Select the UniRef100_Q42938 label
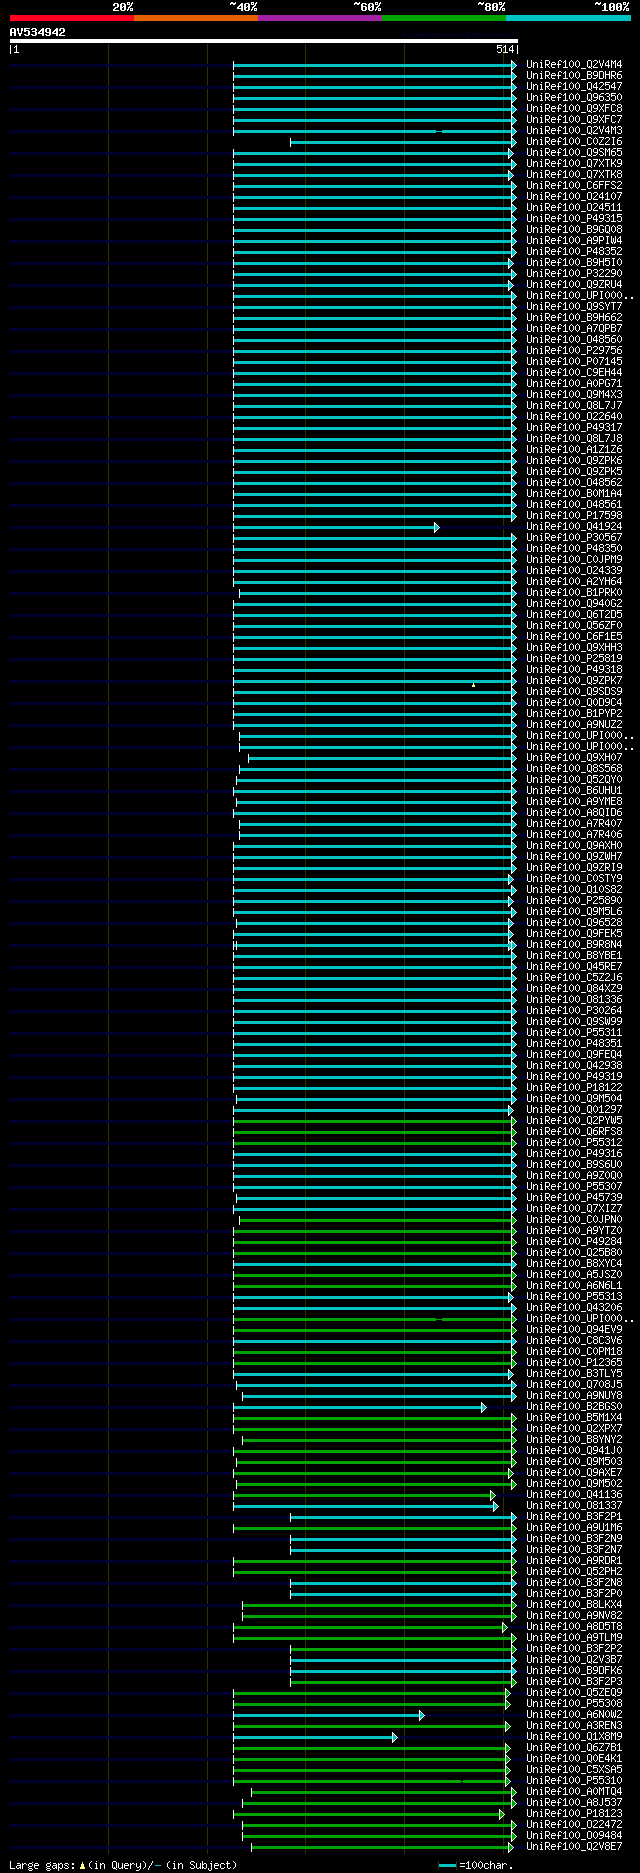Viewport: 640px width, 1873px height. (574, 1066)
